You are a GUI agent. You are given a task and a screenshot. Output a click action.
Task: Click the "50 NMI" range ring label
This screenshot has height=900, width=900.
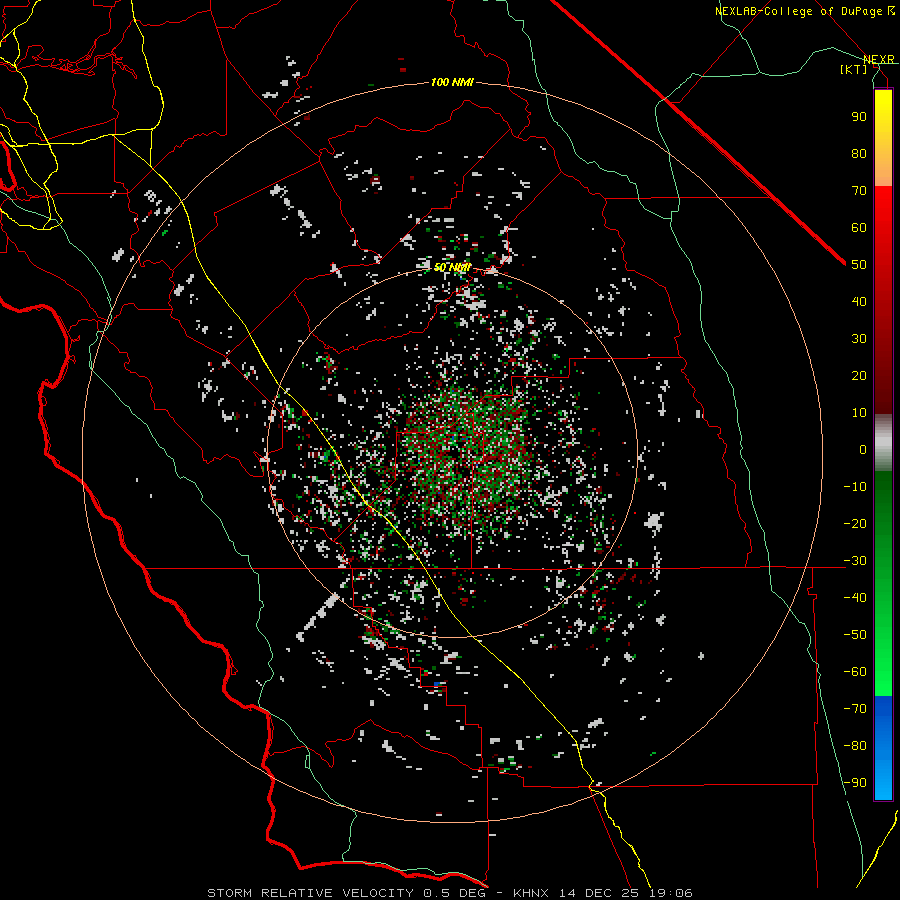(452, 267)
